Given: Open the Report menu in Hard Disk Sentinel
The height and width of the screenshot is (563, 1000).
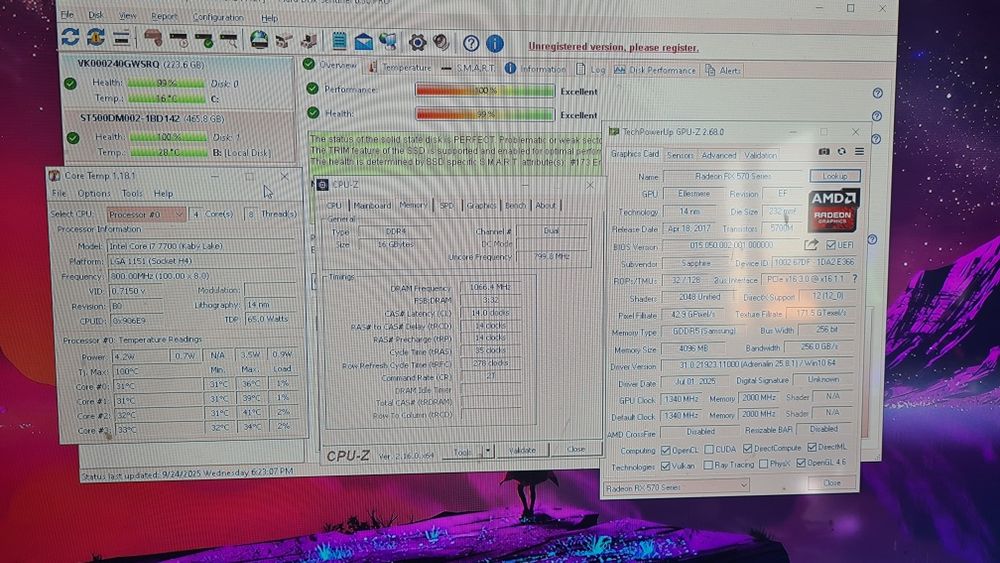Looking at the screenshot, I should [164, 17].
